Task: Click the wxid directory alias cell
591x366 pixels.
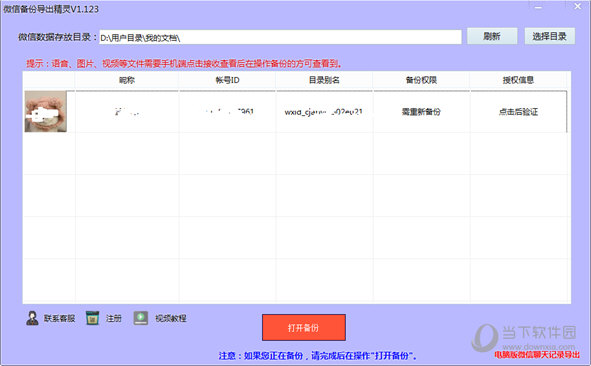Action: [x=324, y=112]
